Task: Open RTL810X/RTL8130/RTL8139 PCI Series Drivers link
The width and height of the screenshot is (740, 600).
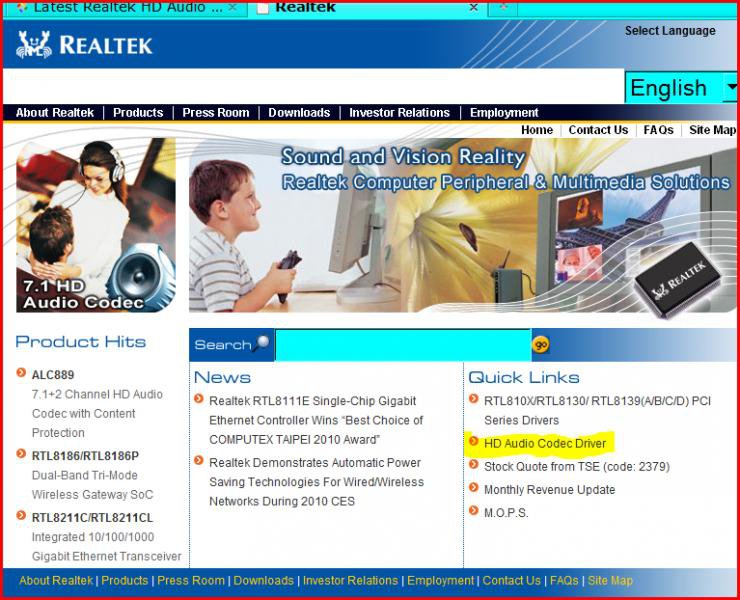Action: (x=597, y=411)
